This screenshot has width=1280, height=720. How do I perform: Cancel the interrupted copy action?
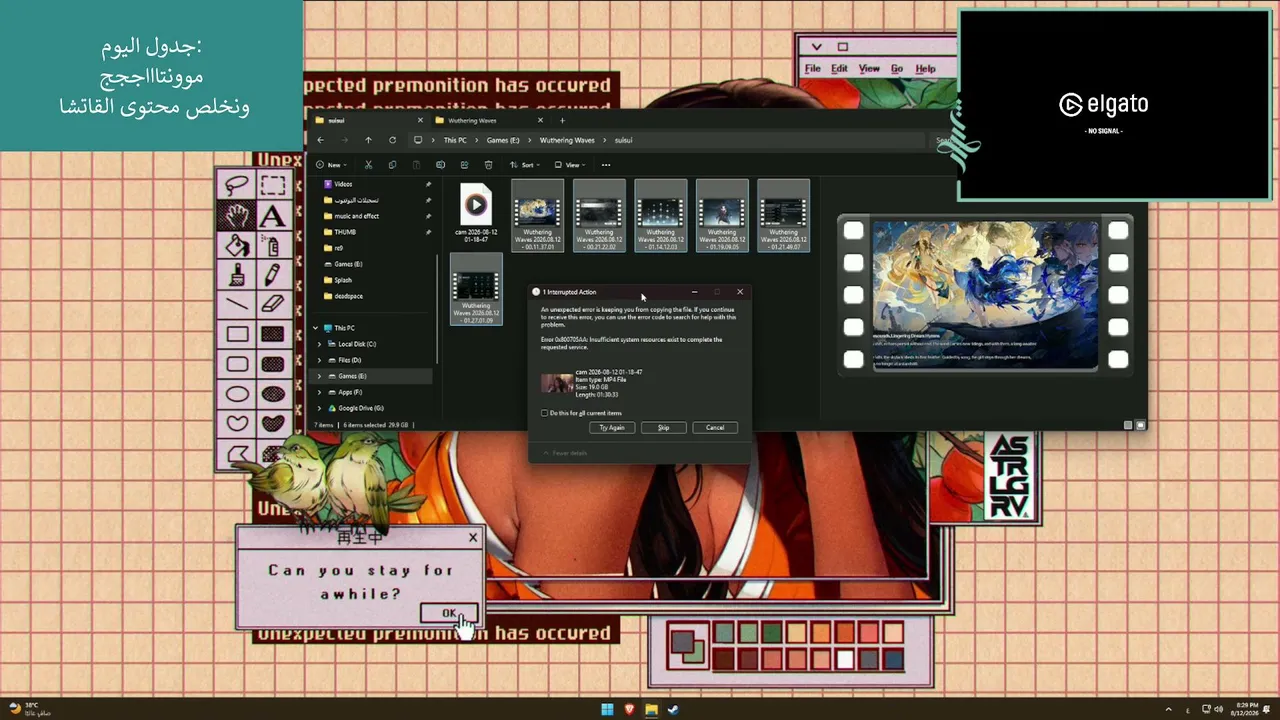point(715,427)
